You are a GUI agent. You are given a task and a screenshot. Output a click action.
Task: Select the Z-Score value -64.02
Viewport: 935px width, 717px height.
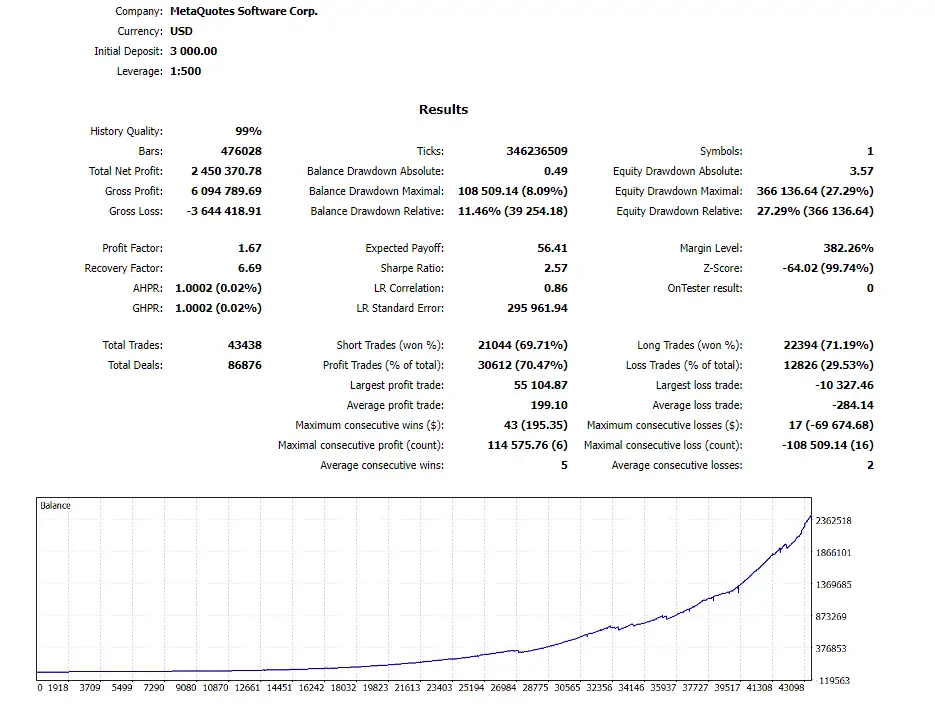828,268
